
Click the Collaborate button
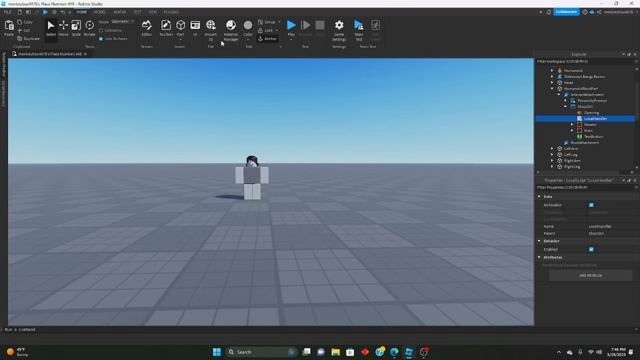(x=566, y=12)
